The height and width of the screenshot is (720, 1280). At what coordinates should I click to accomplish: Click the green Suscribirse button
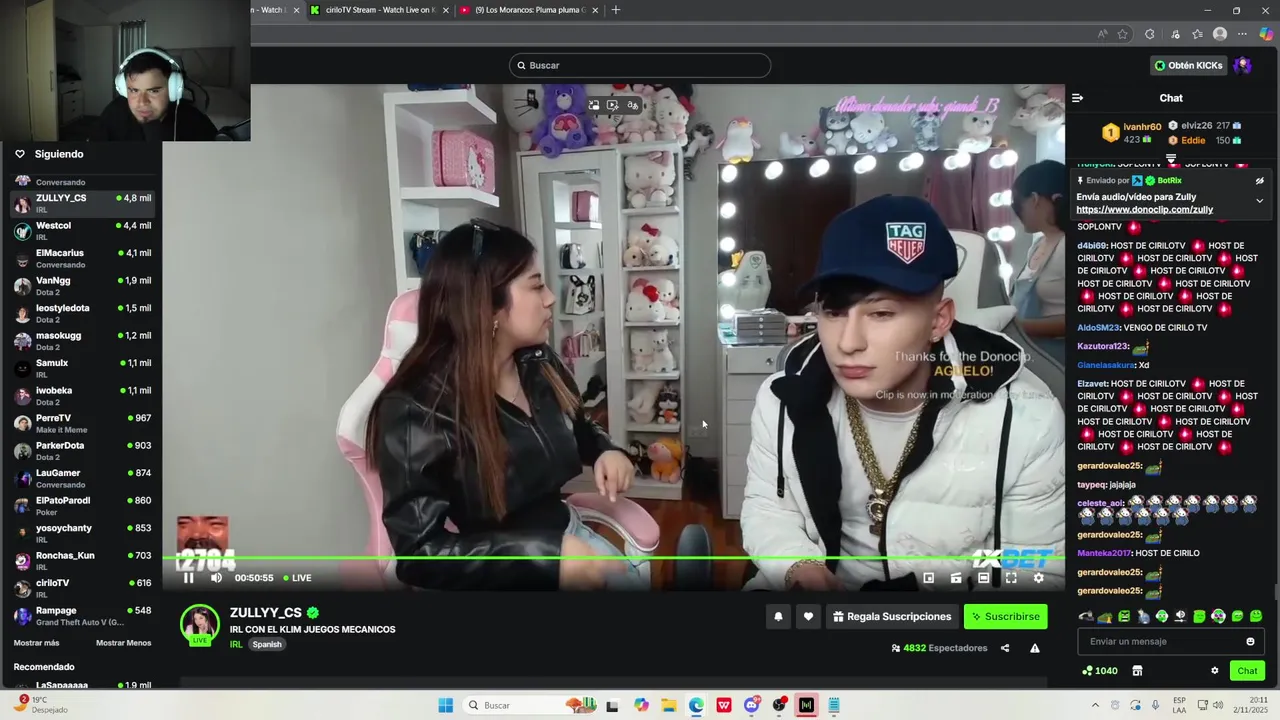click(x=1005, y=617)
